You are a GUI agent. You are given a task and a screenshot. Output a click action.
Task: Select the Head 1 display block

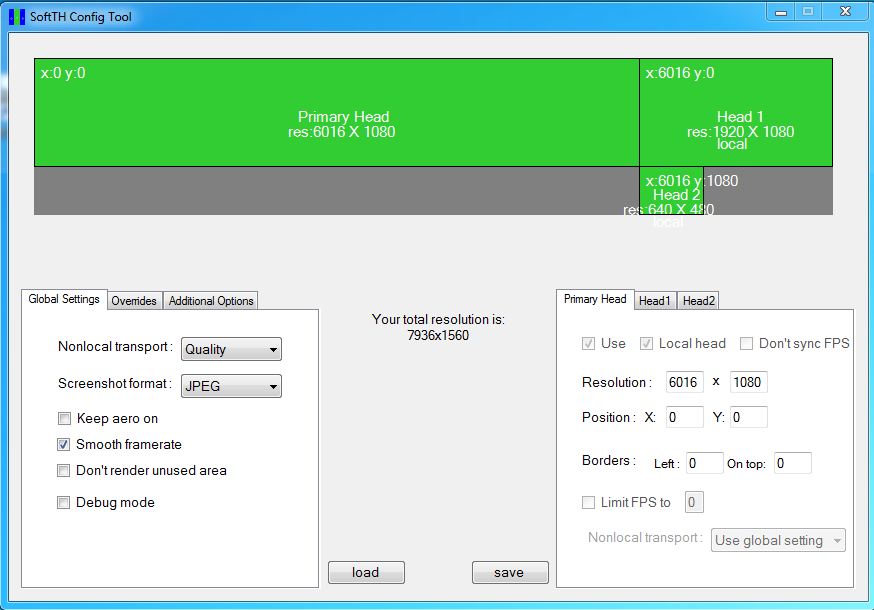[x=736, y=113]
